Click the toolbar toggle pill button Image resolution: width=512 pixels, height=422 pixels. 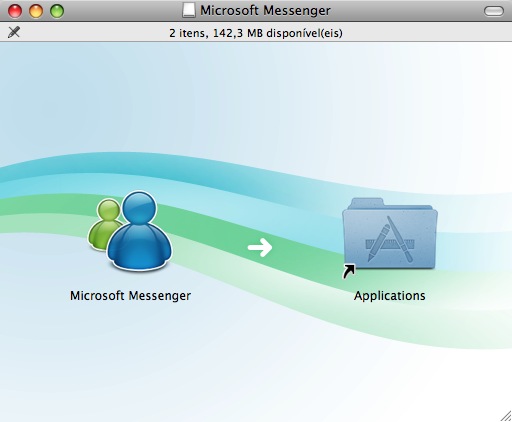pos(493,11)
